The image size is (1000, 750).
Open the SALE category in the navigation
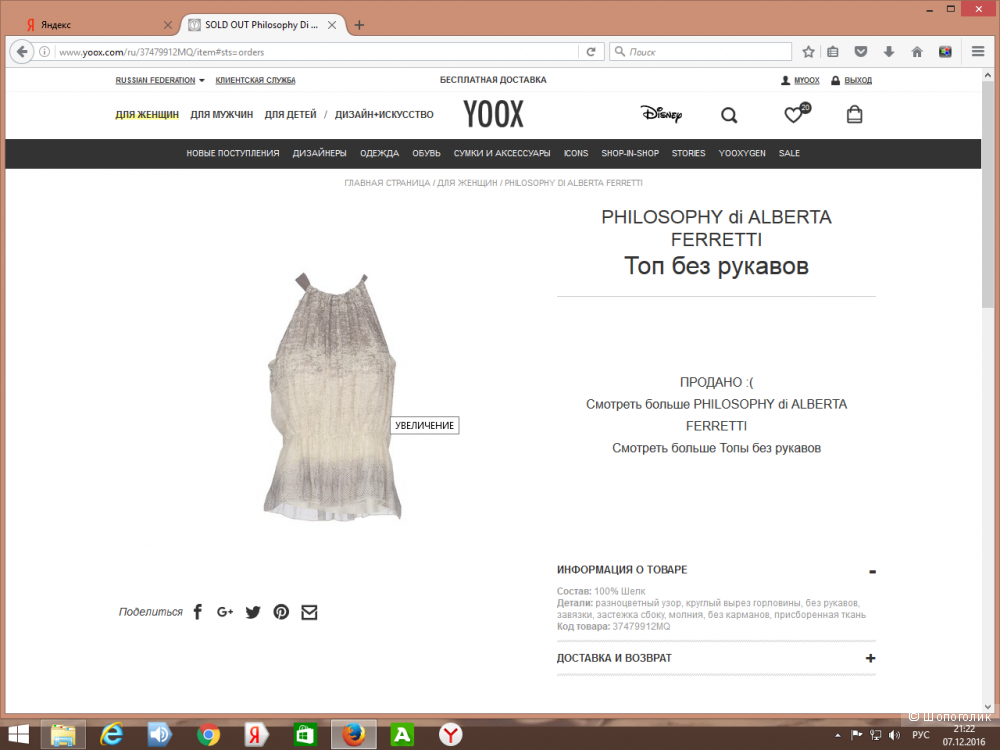coord(789,153)
